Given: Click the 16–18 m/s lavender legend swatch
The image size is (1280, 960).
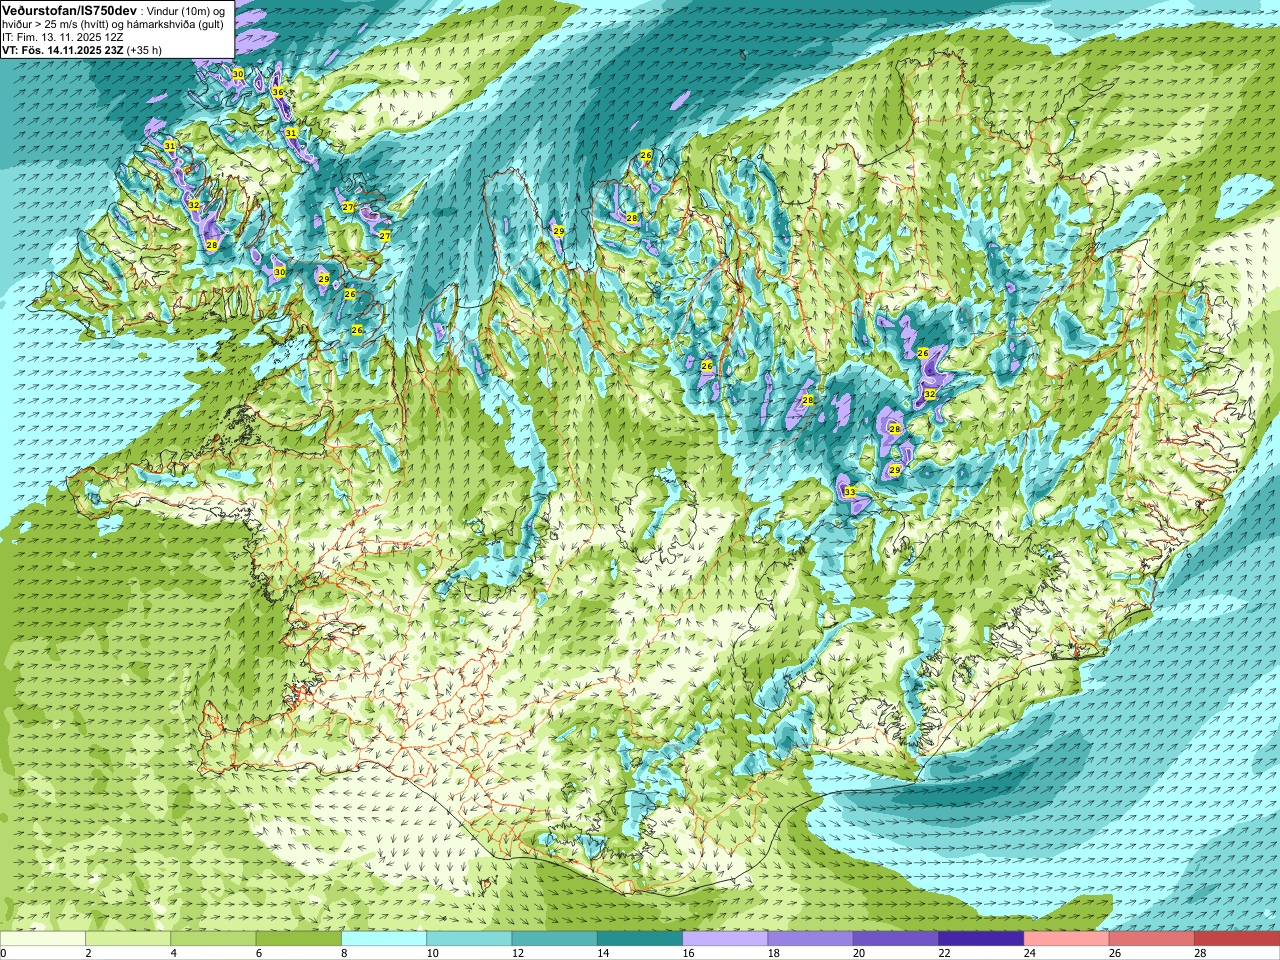Looking at the screenshot, I should point(725,939).
